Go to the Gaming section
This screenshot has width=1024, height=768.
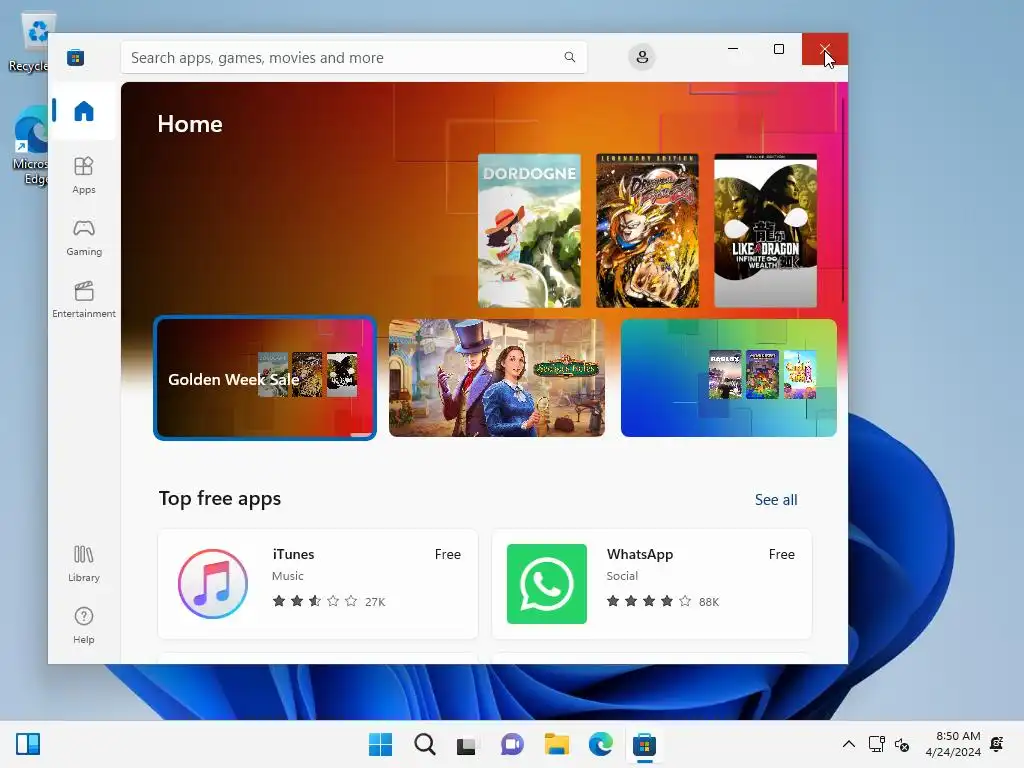click(84, 237)
